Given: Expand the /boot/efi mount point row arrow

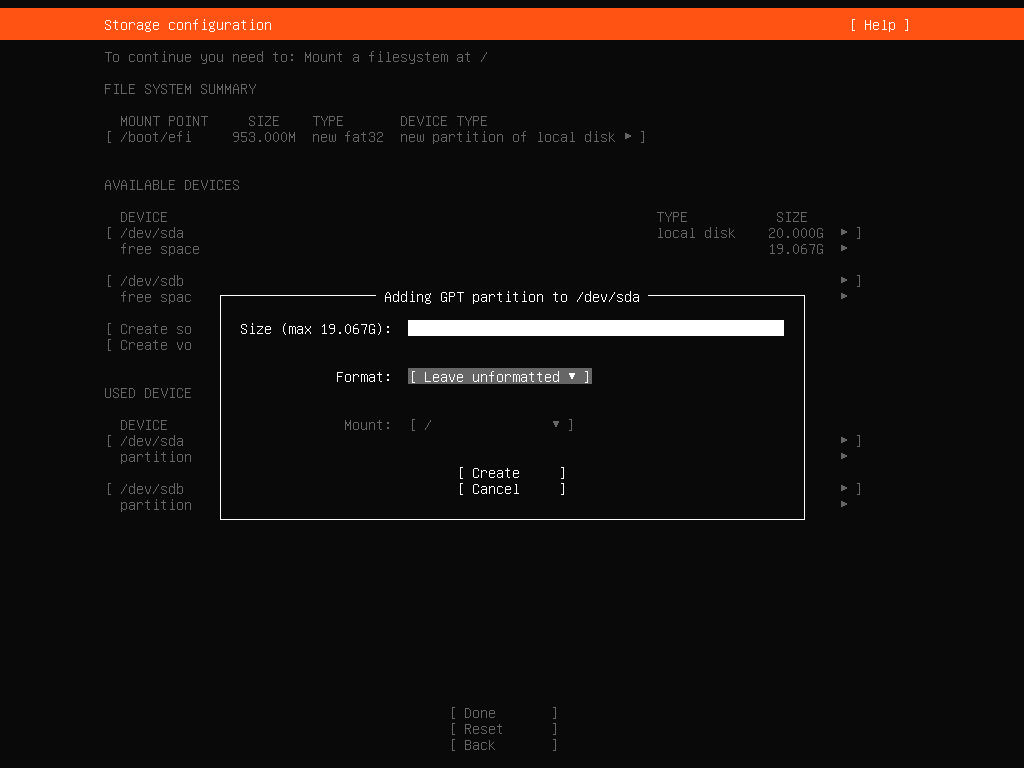Looking at the screenshot, I should coord(628,137).
